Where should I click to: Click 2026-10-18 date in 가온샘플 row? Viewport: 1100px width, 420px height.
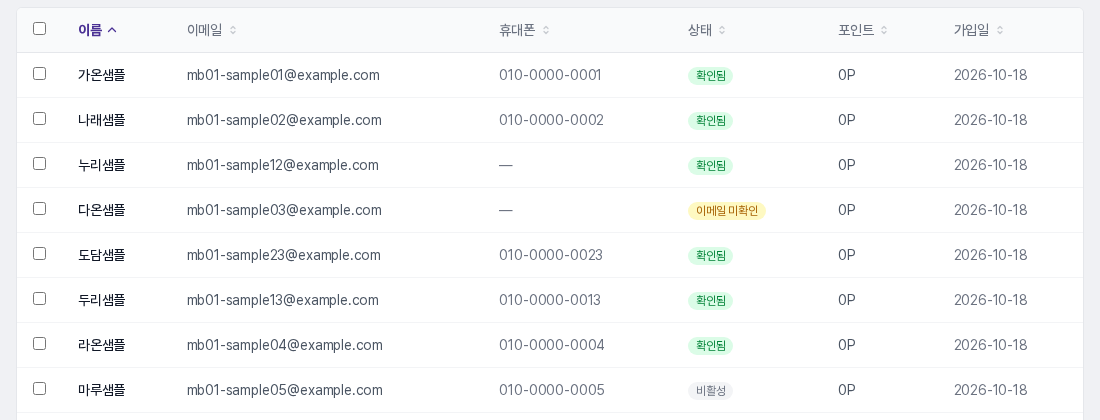pyautogui.click(x=991, y=75)
